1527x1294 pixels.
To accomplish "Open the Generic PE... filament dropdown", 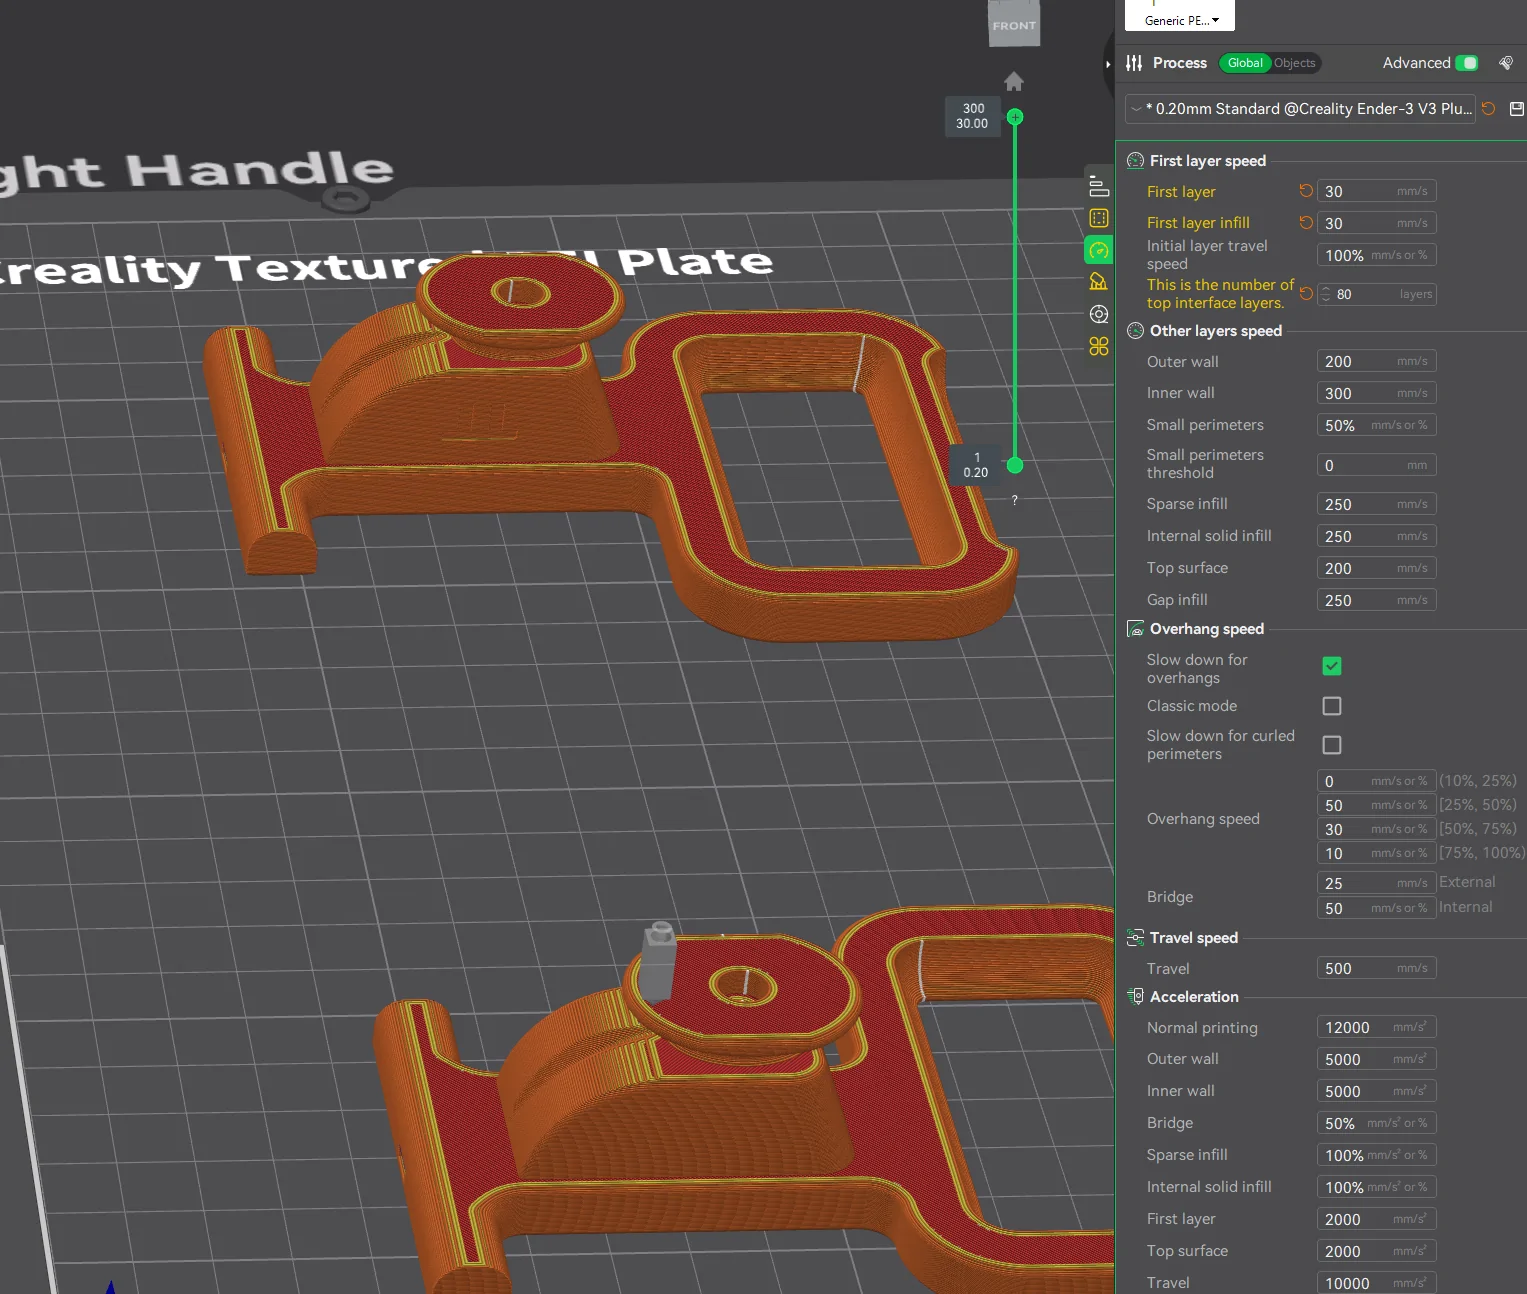I will pos(1180,19).
